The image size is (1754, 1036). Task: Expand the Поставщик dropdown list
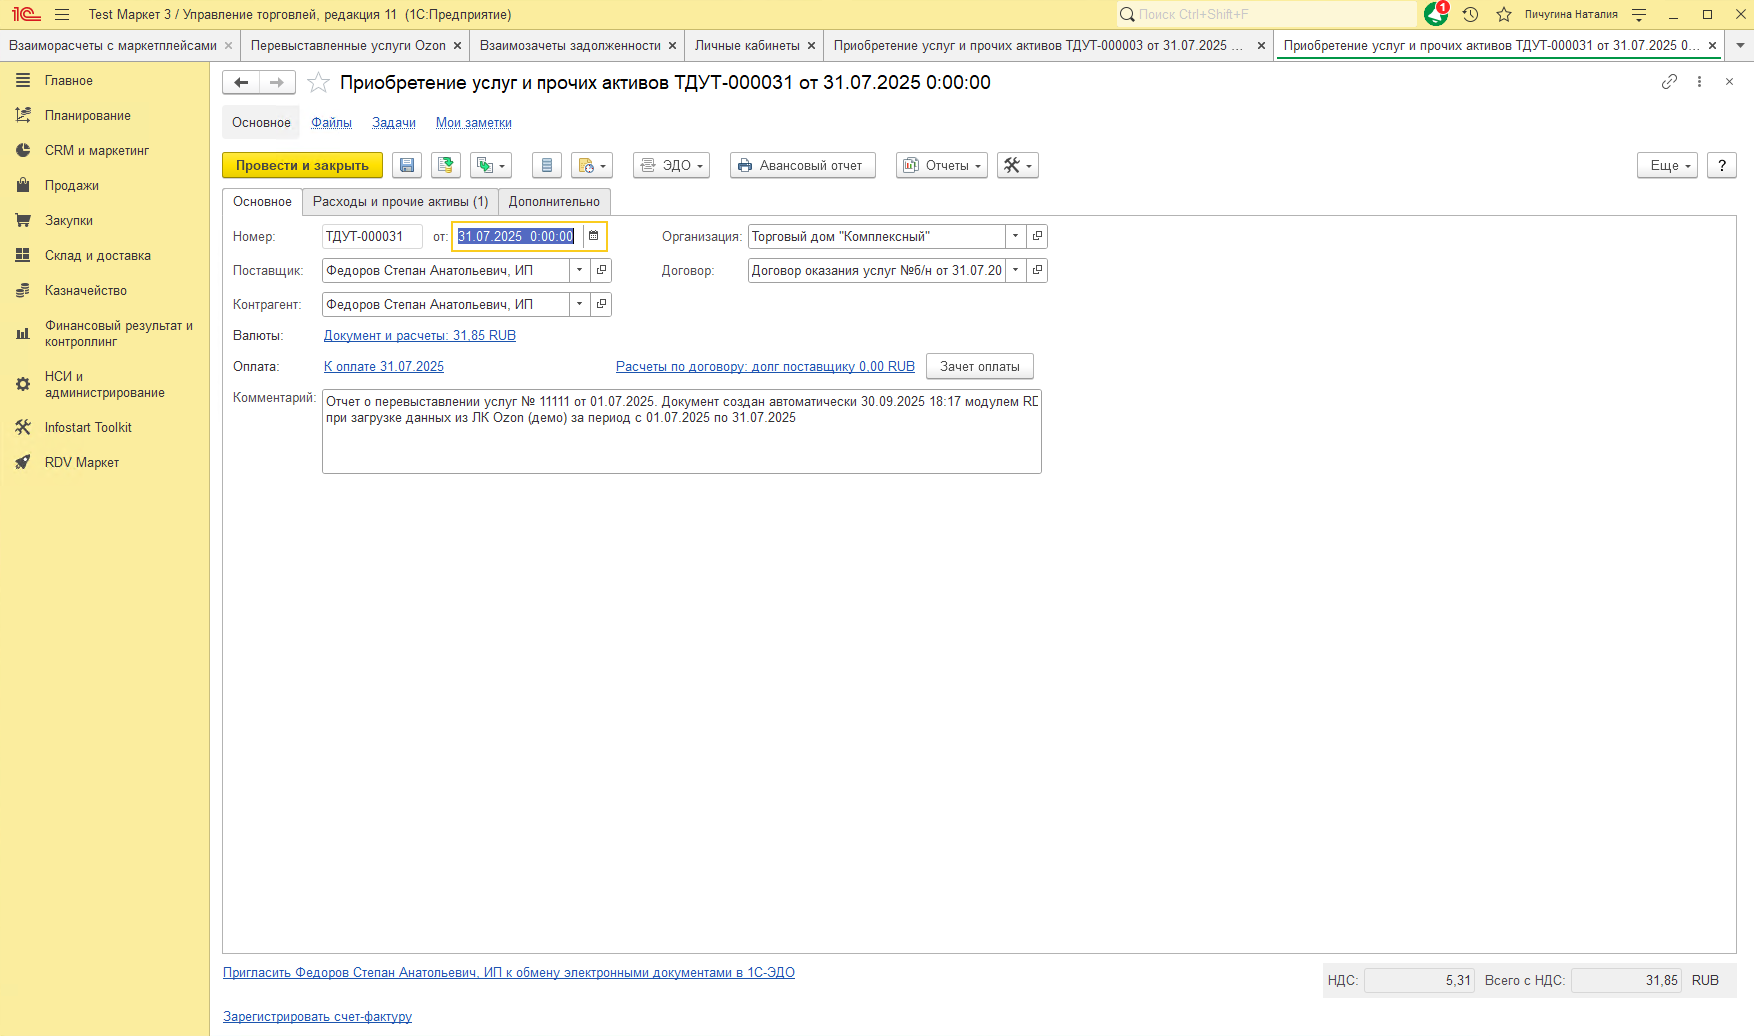coord(580,271)
